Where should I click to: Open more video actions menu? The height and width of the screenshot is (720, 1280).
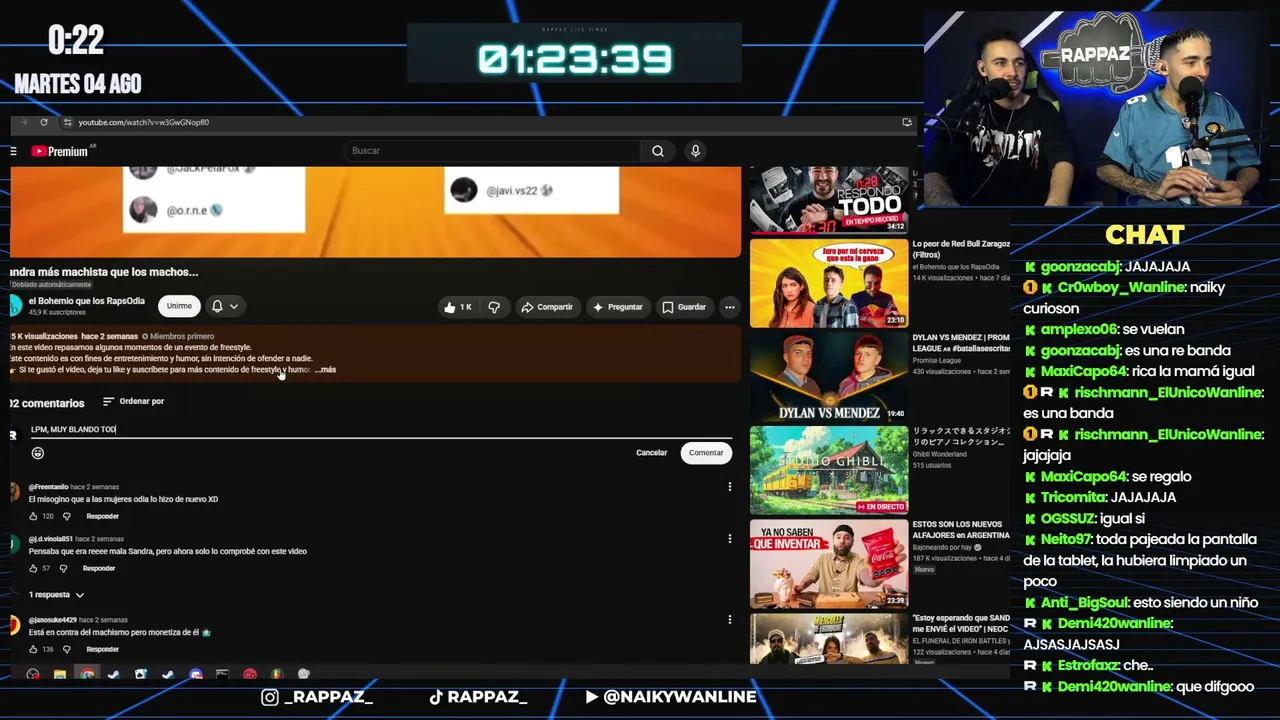coord(730,307)
